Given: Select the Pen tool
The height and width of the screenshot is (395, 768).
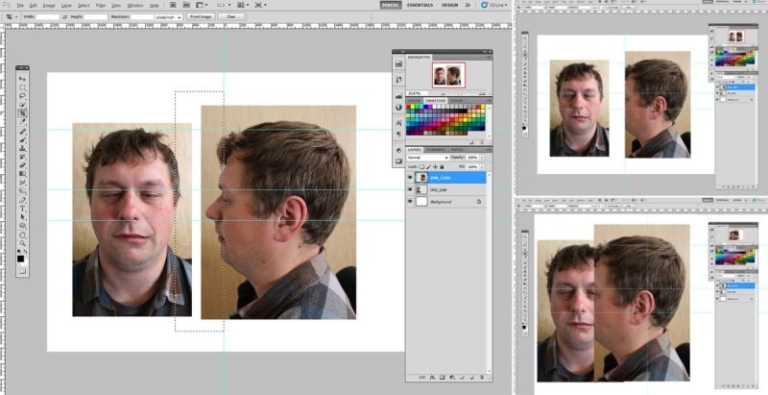Looking at the screenshot, I should pos(22,200).
